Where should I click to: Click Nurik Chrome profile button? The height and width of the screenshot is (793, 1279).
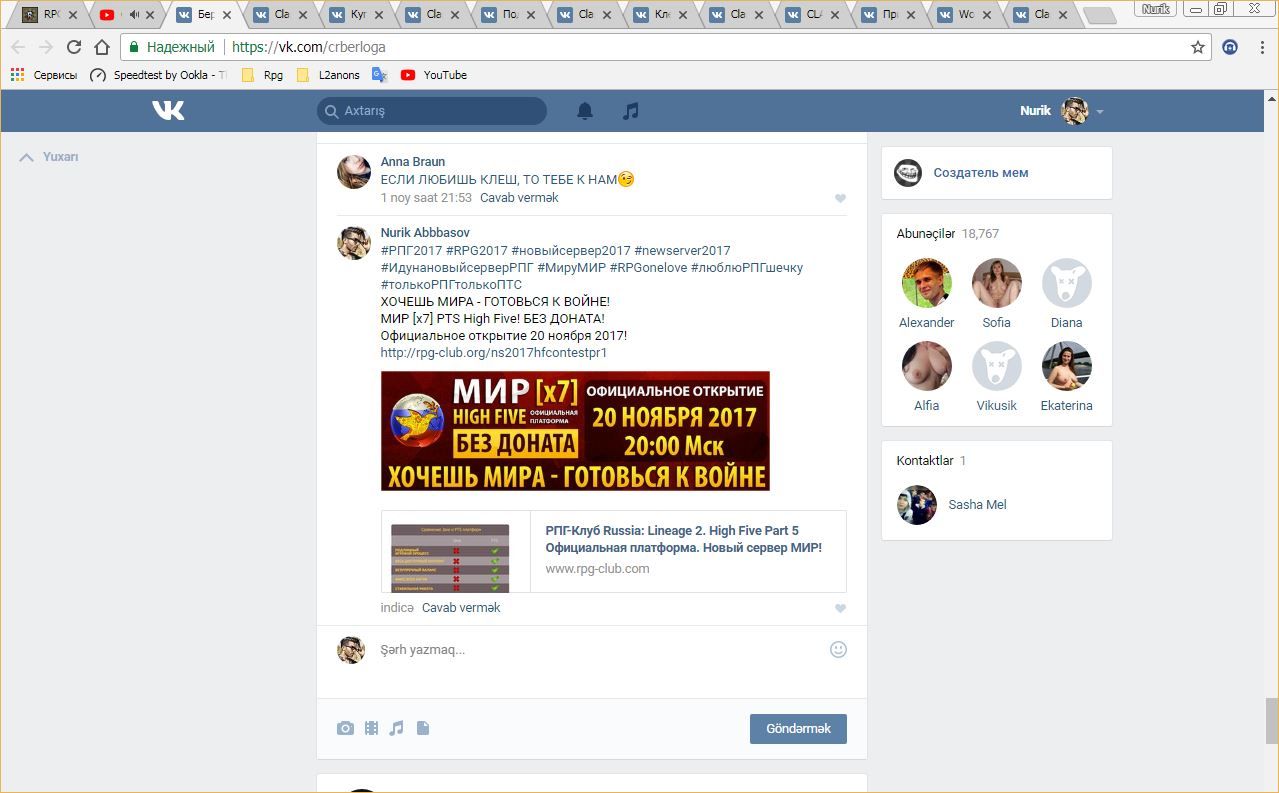pyautogui.click(x=1157, y=9)
